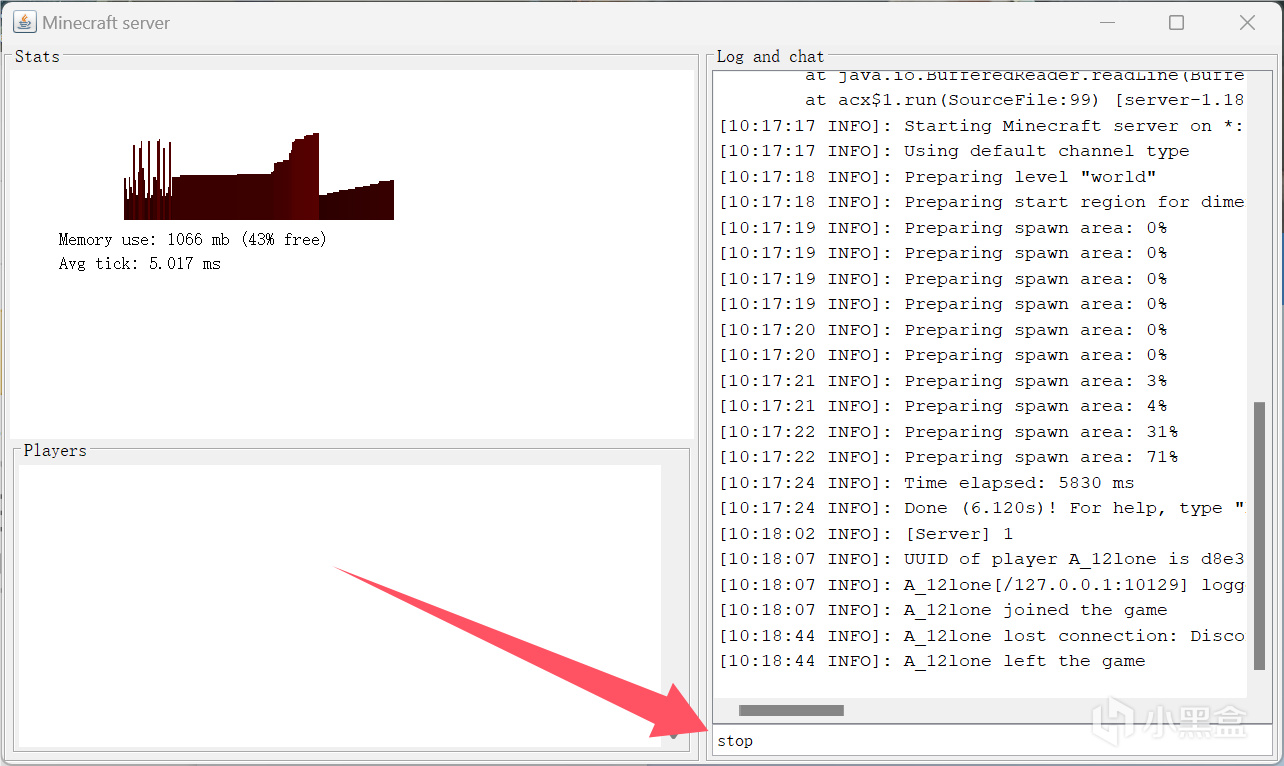Click the 'A_12lone left the game' log line
Image resolution: width=1284 pixels, height=766 pixels.
coord(933,661)
